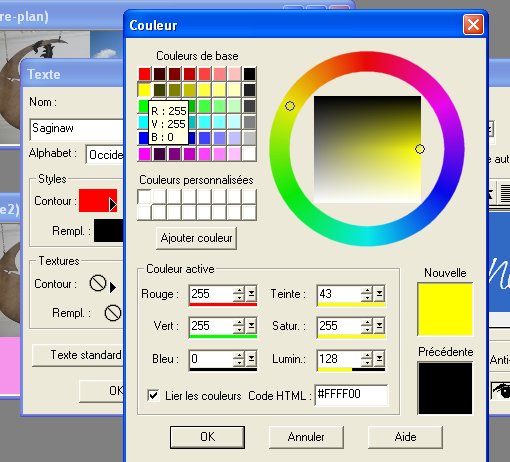Viewport: 510px width, 462px height.
Task: Open help via the Aide button
Action: point(405,437)
